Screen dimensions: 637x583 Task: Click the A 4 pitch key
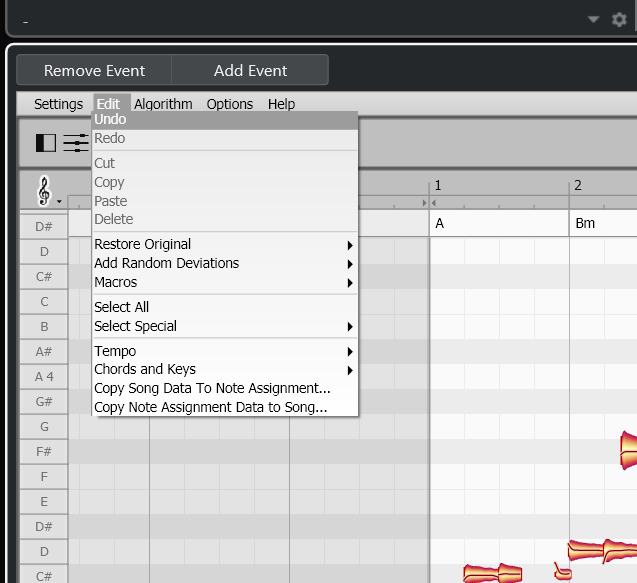[44, 376]
